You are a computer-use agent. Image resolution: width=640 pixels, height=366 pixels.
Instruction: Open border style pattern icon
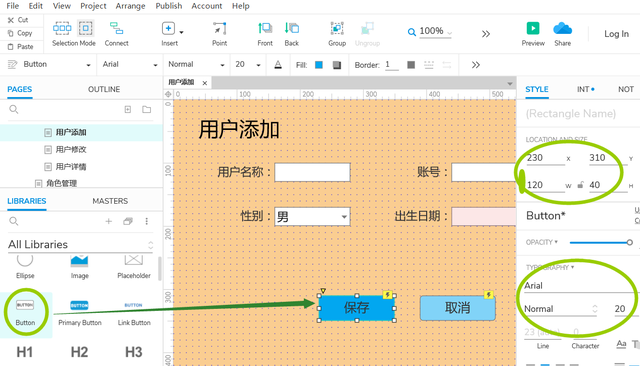tap(429, 65)
